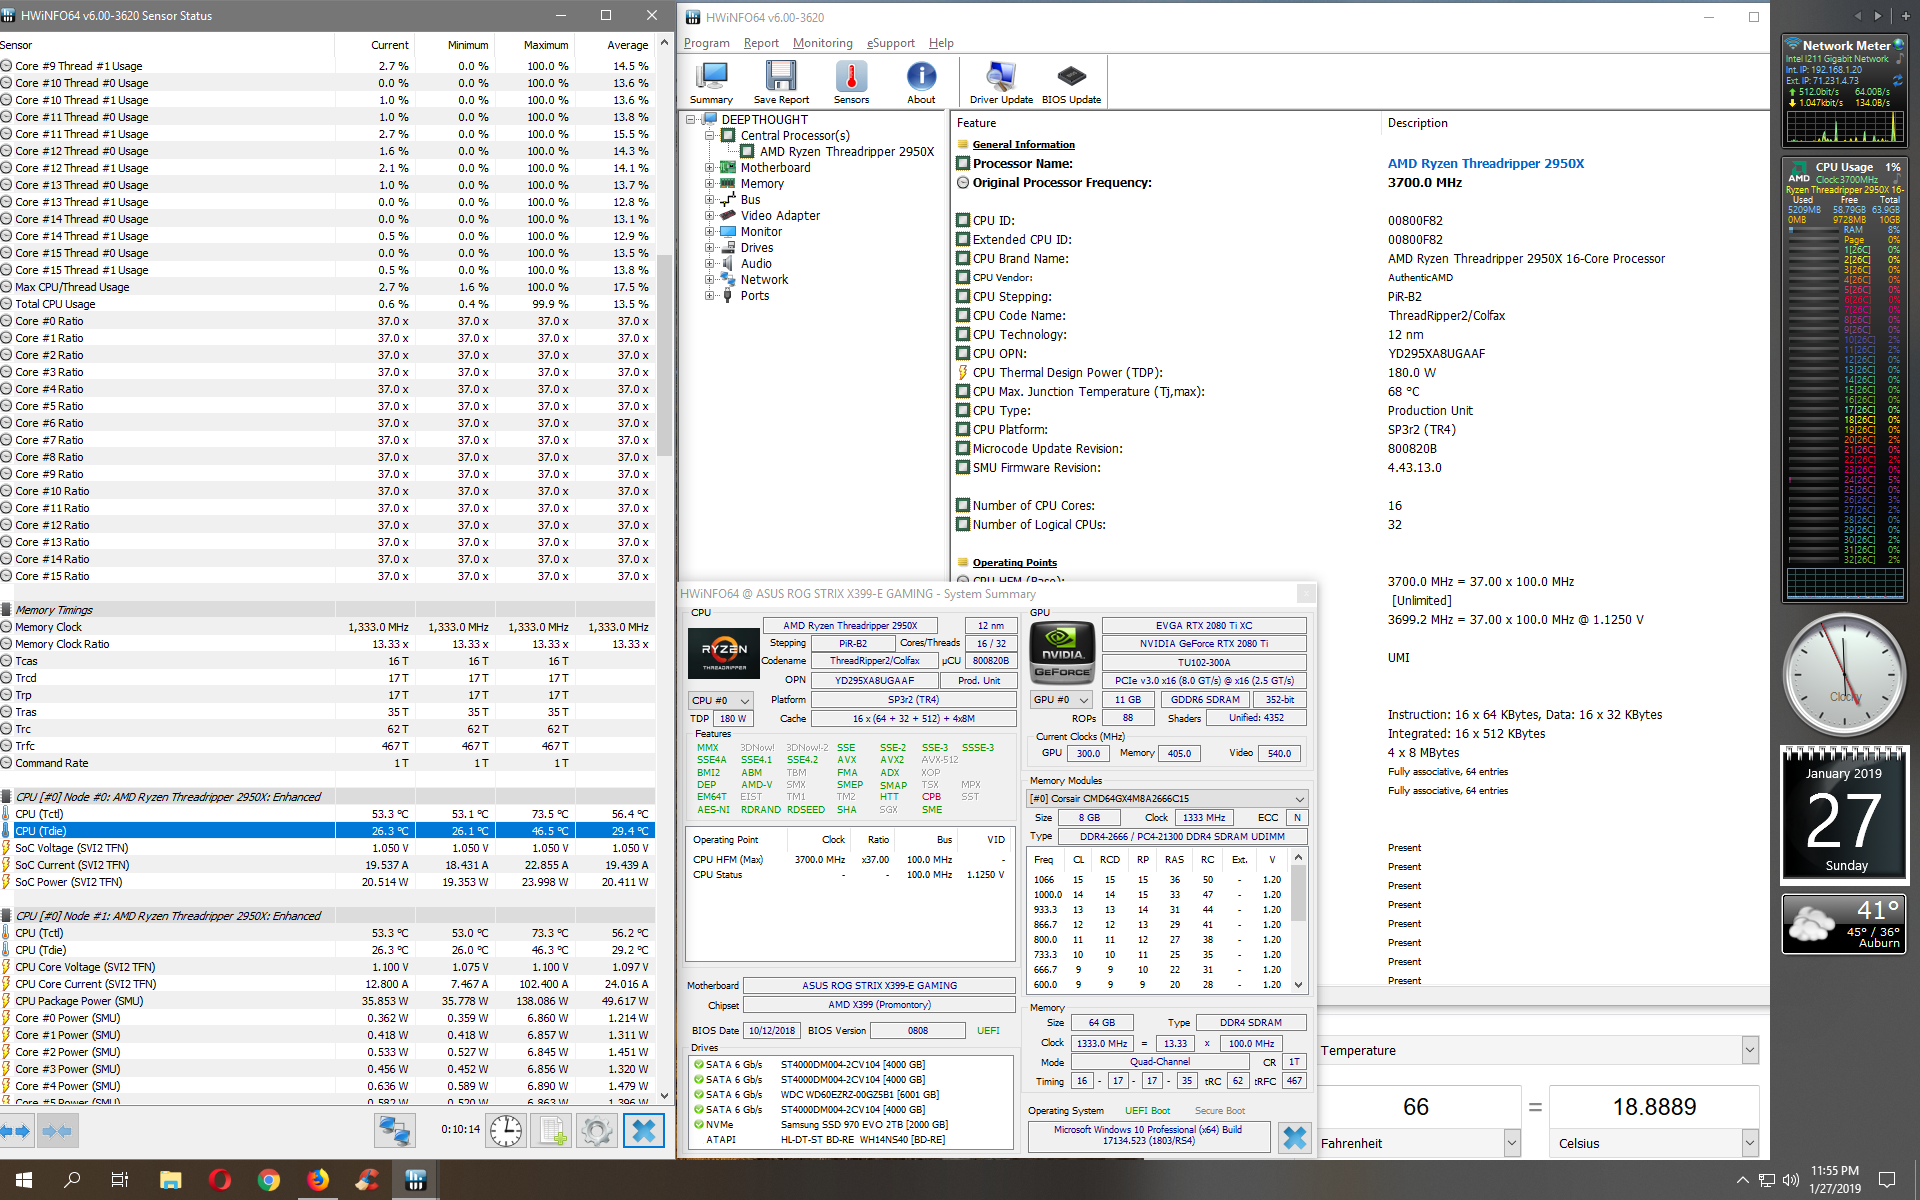Open the Program menu
The image size is (1920, 1200).
click(x=706, y=43)
